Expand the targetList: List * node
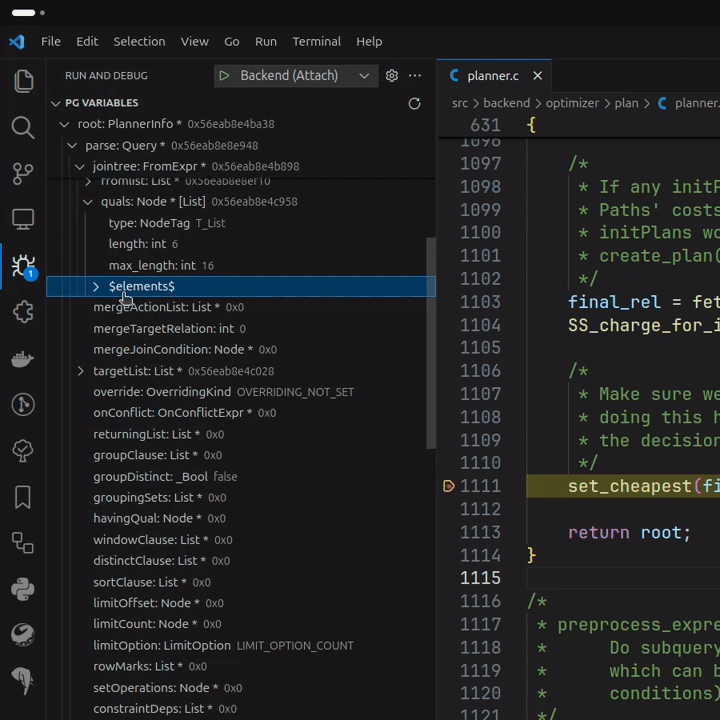Viewport: 720px width, 720px height. (x=81, y=371)
